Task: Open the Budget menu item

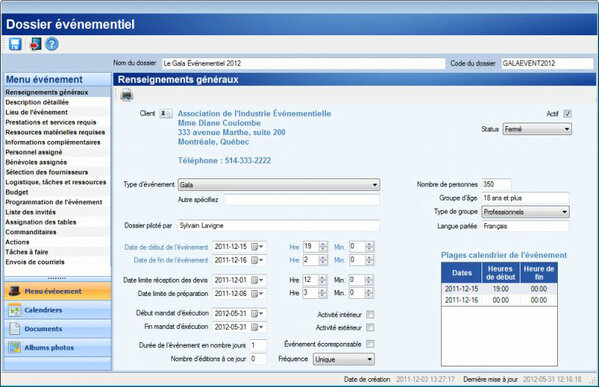Action: (57, 192)
